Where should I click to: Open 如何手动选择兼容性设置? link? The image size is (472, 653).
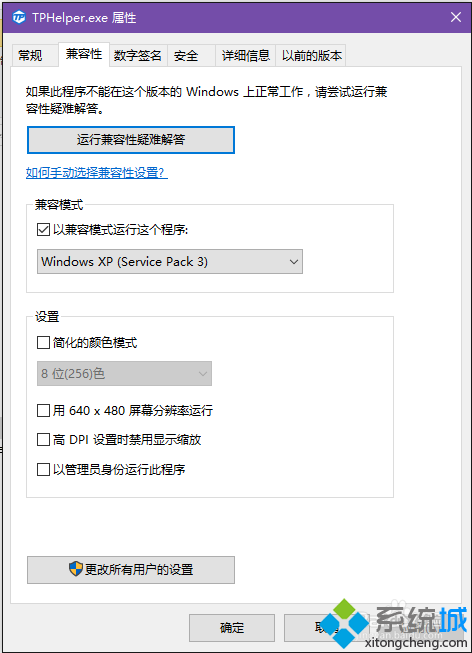97,172
